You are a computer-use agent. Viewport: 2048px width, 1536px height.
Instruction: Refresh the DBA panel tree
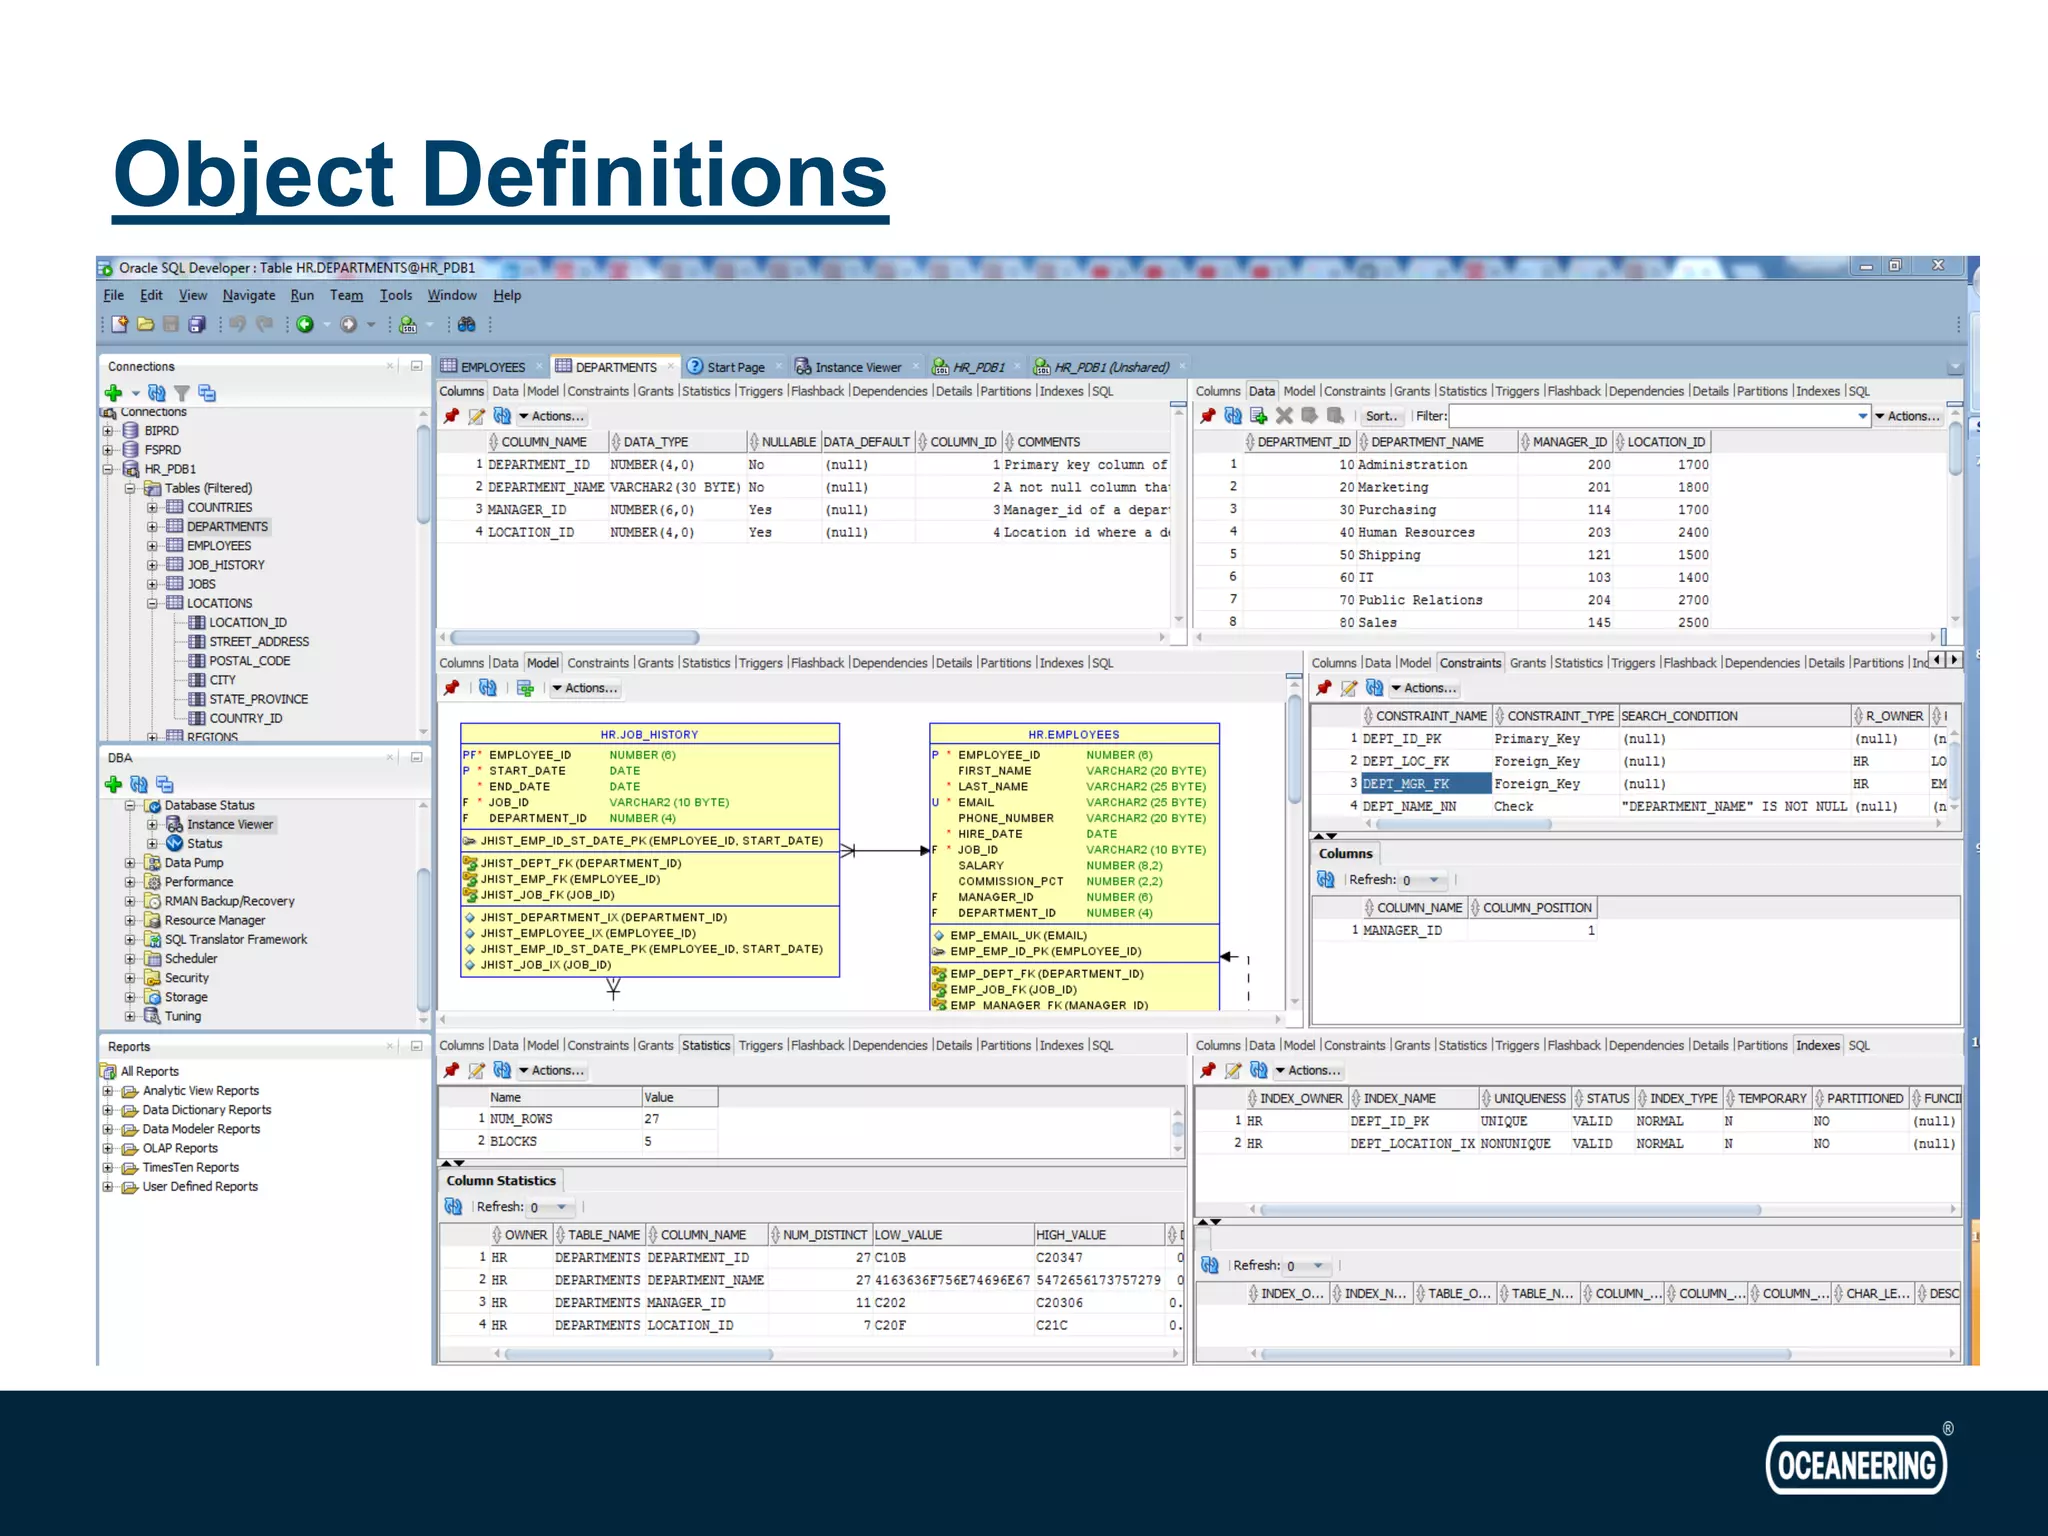(139, 784)
